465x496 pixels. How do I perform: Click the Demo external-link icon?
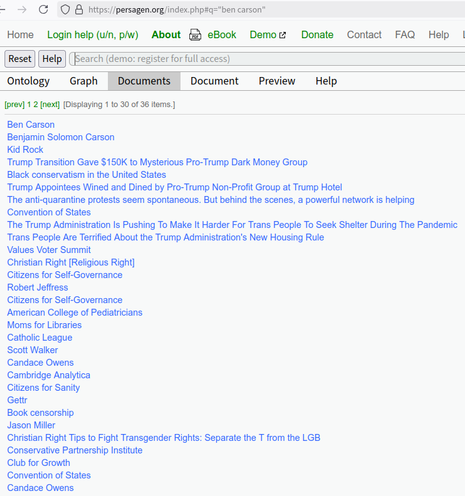tap(282, 35)
